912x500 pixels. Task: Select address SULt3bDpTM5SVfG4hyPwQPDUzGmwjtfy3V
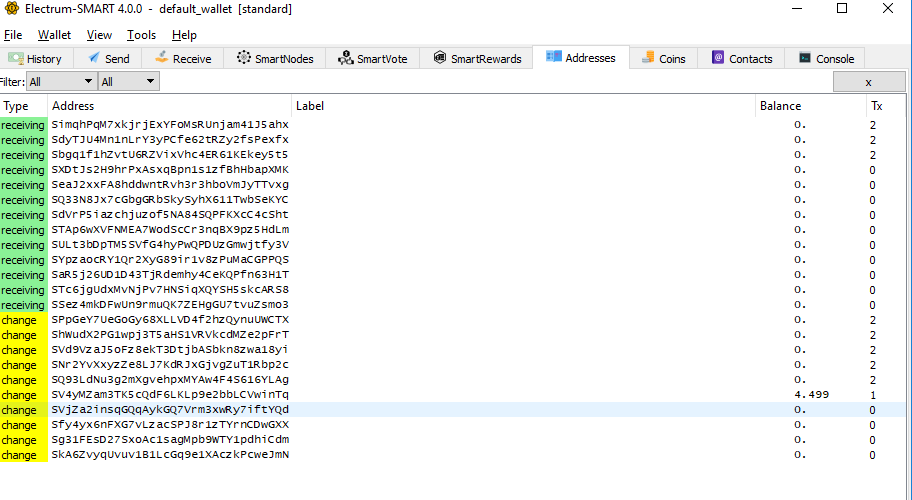pos(170,245)
